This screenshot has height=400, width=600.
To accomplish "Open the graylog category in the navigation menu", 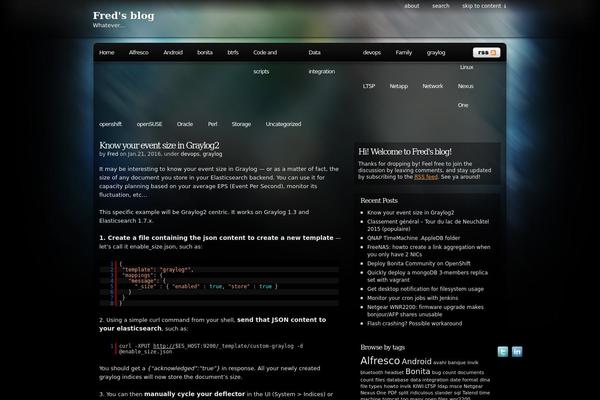I will click(x=436, y=52).
